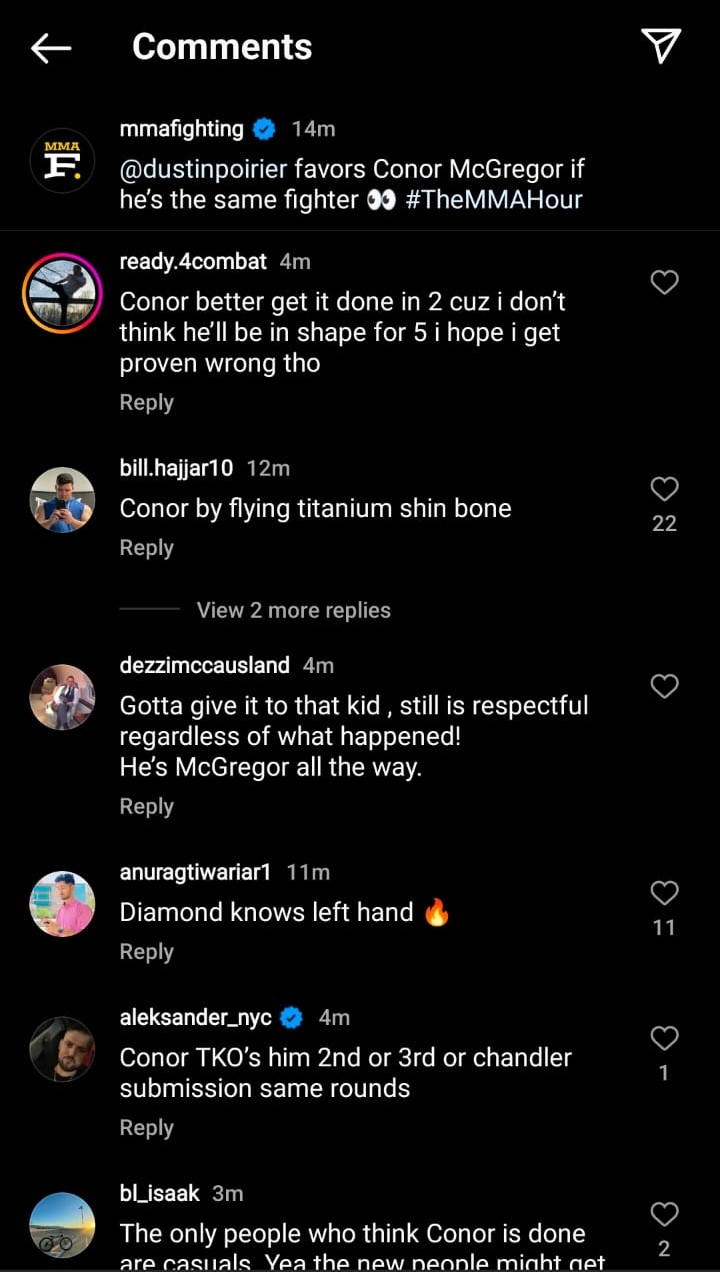The image size is (720, 1272).
Task: Open the share paper plane icon
Action: [x=661, y=46]
